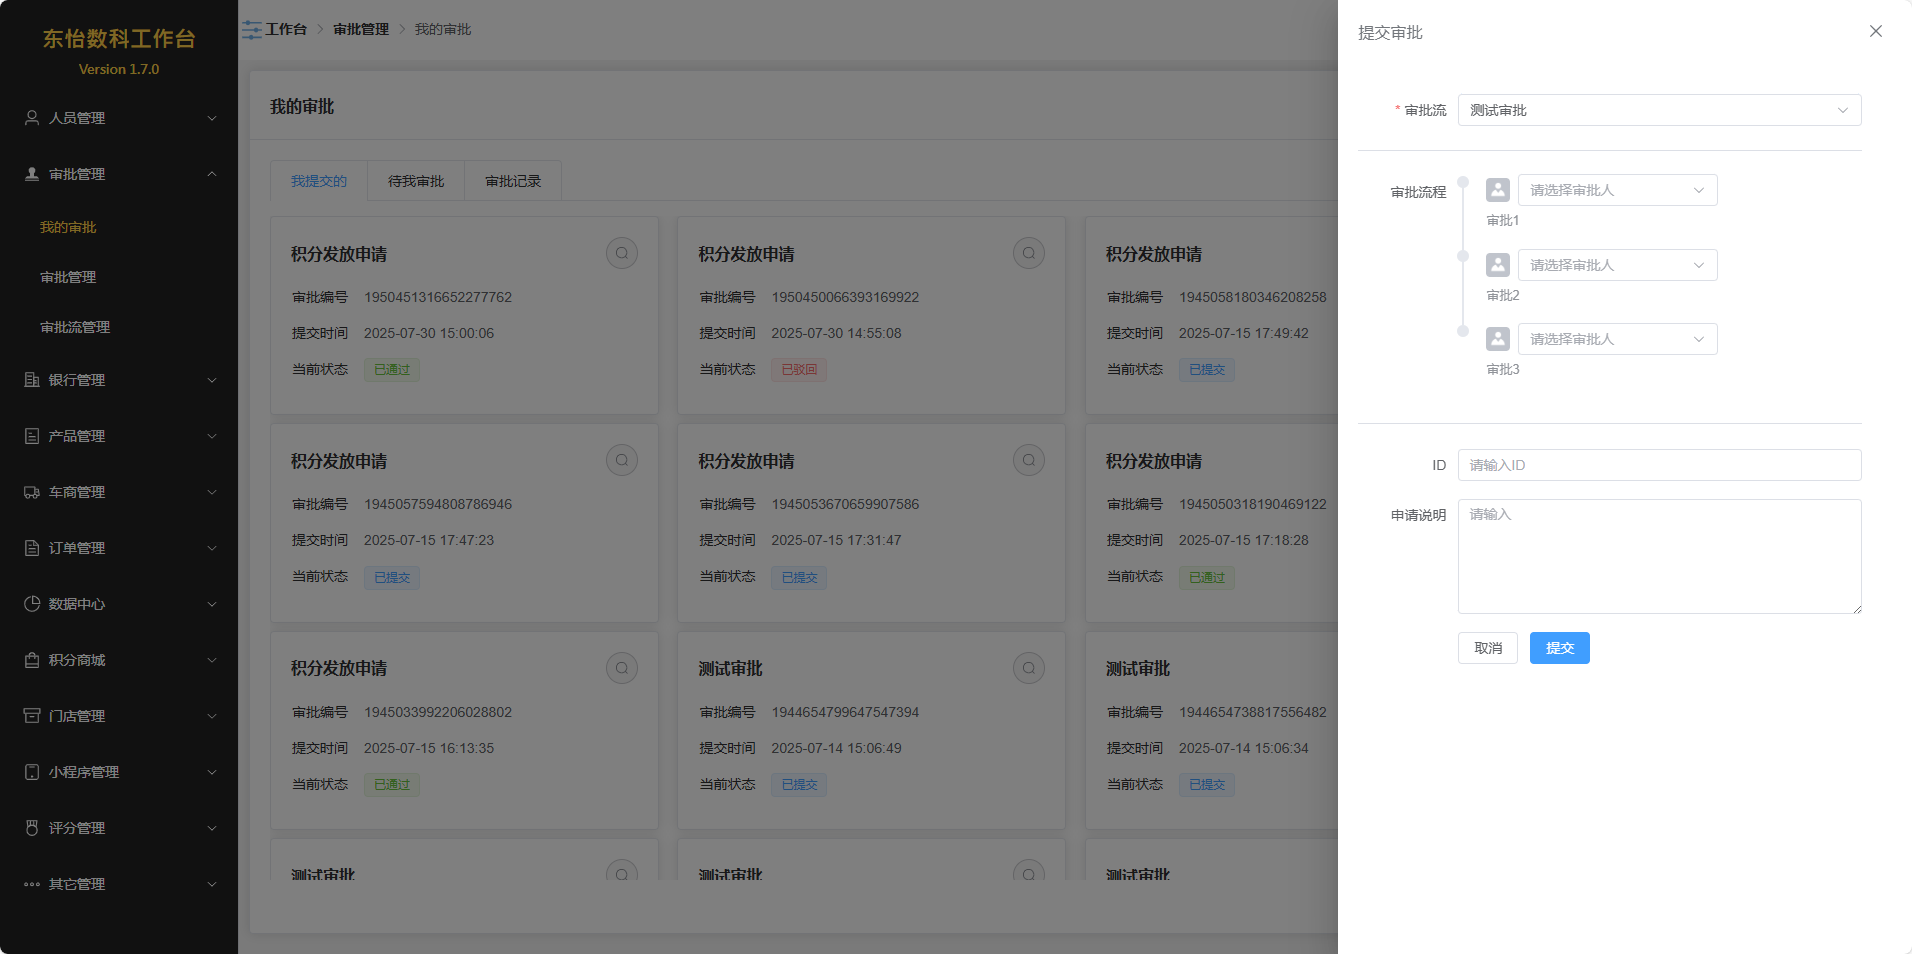Click the avatar icon for 审批1
1912x954 pixels.
(1497, 190)
